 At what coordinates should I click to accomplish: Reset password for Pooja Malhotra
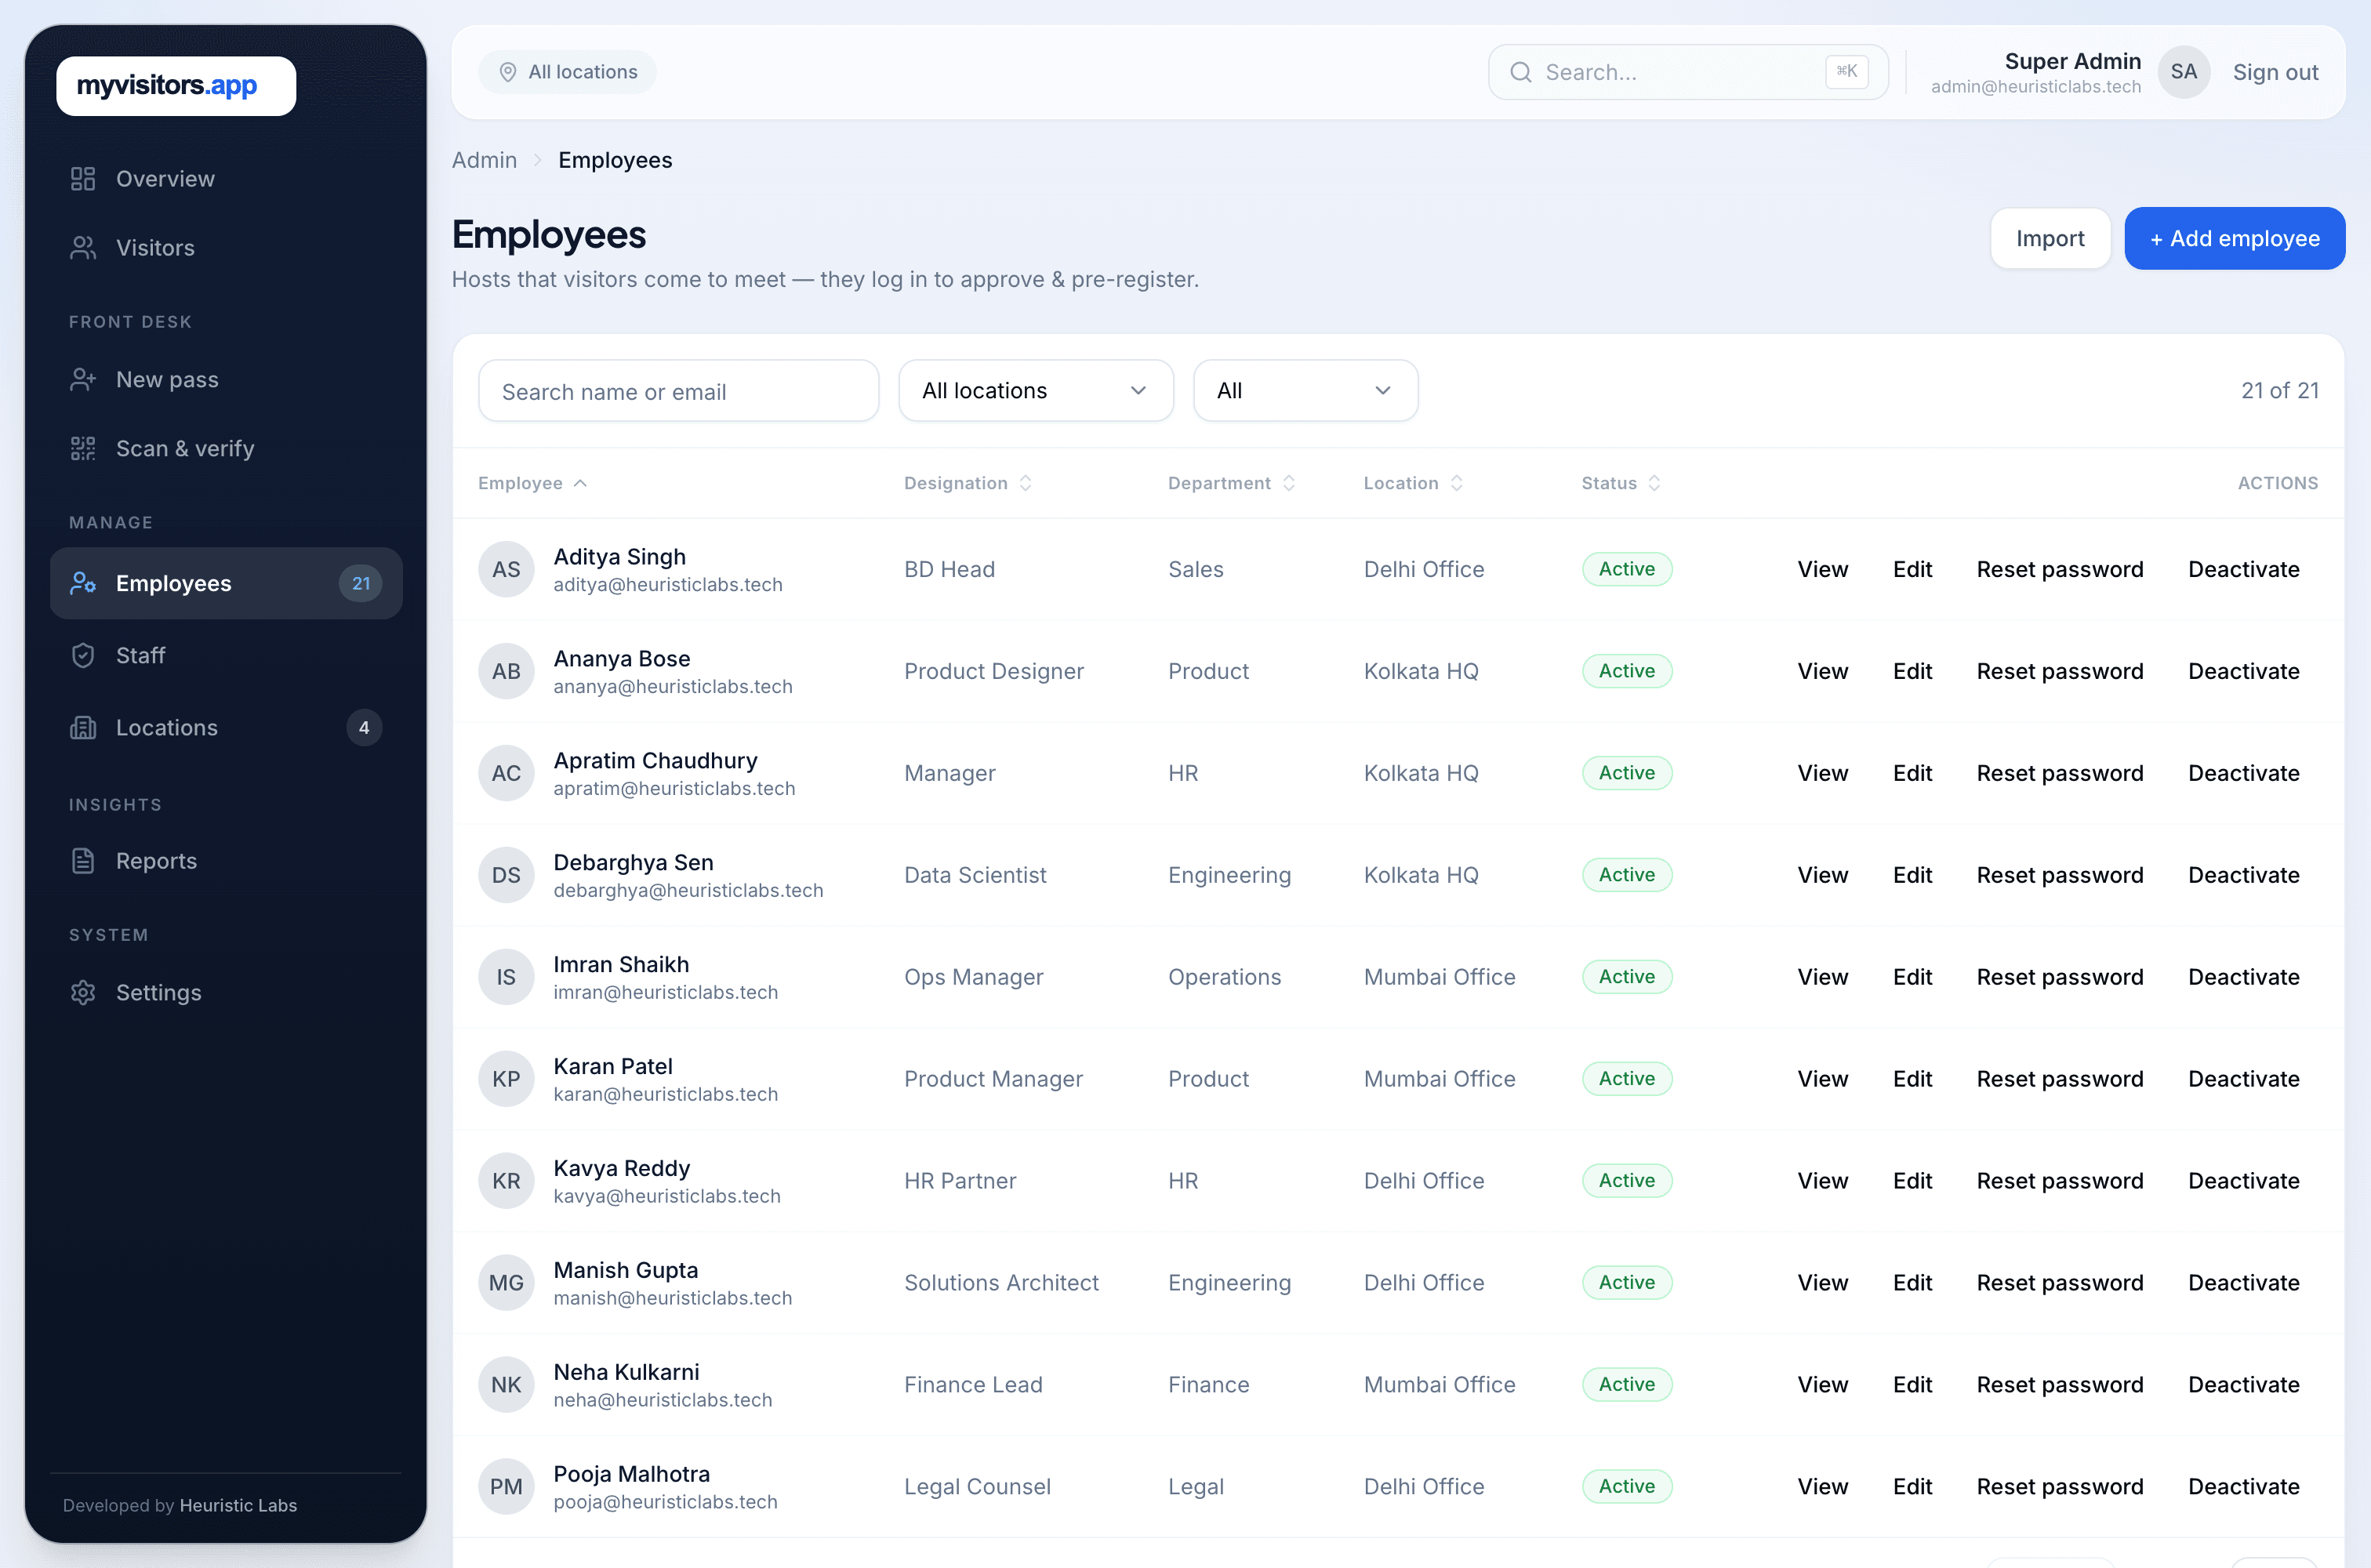2060,1487
